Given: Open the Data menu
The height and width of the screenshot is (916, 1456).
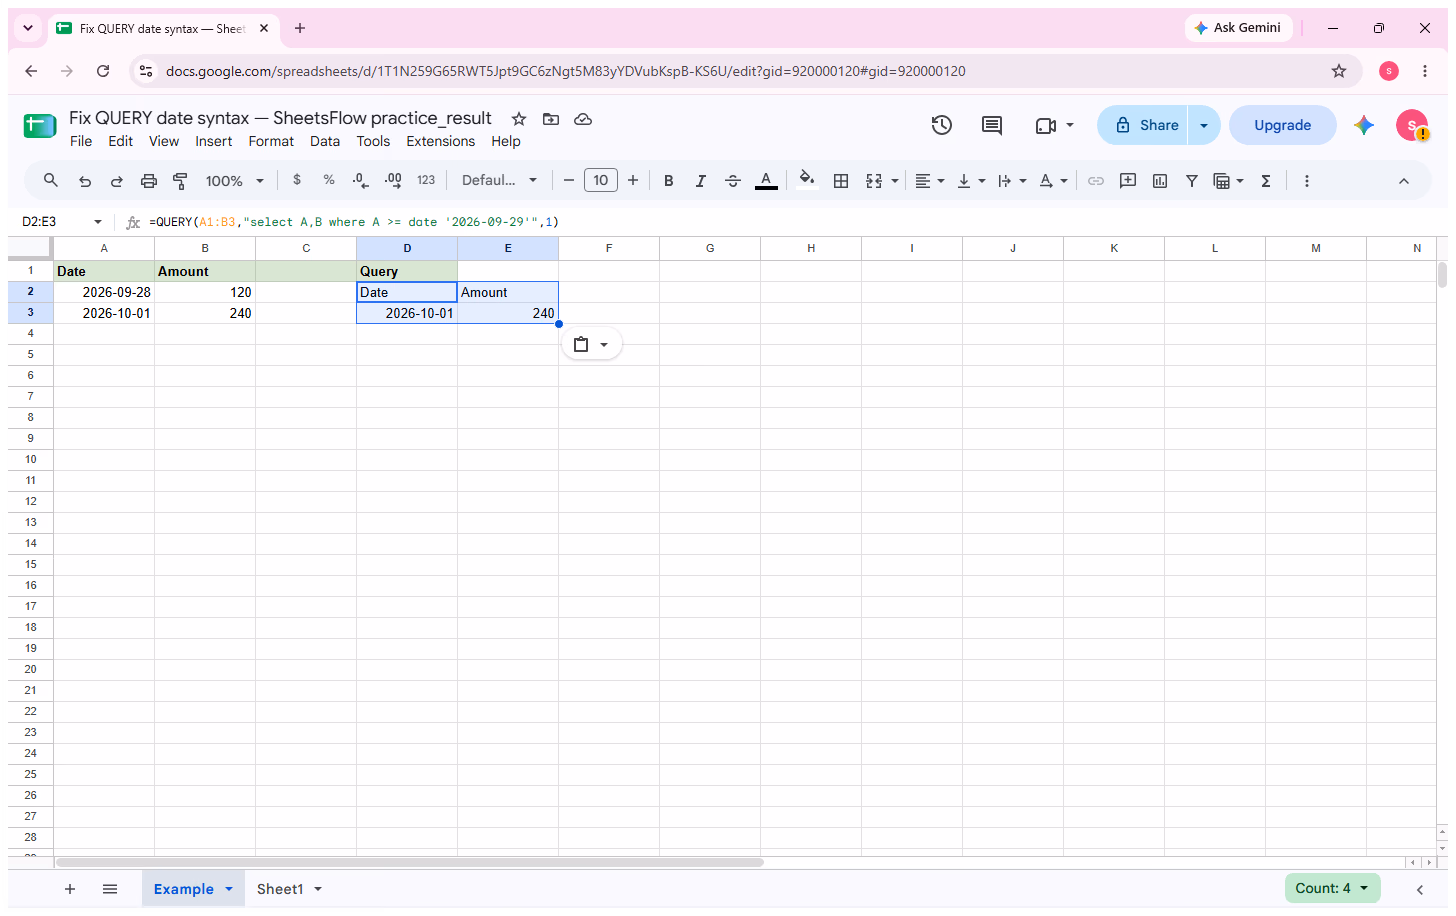Looking at the screenshot, I should pyautogui.click(x=325, y=141).
